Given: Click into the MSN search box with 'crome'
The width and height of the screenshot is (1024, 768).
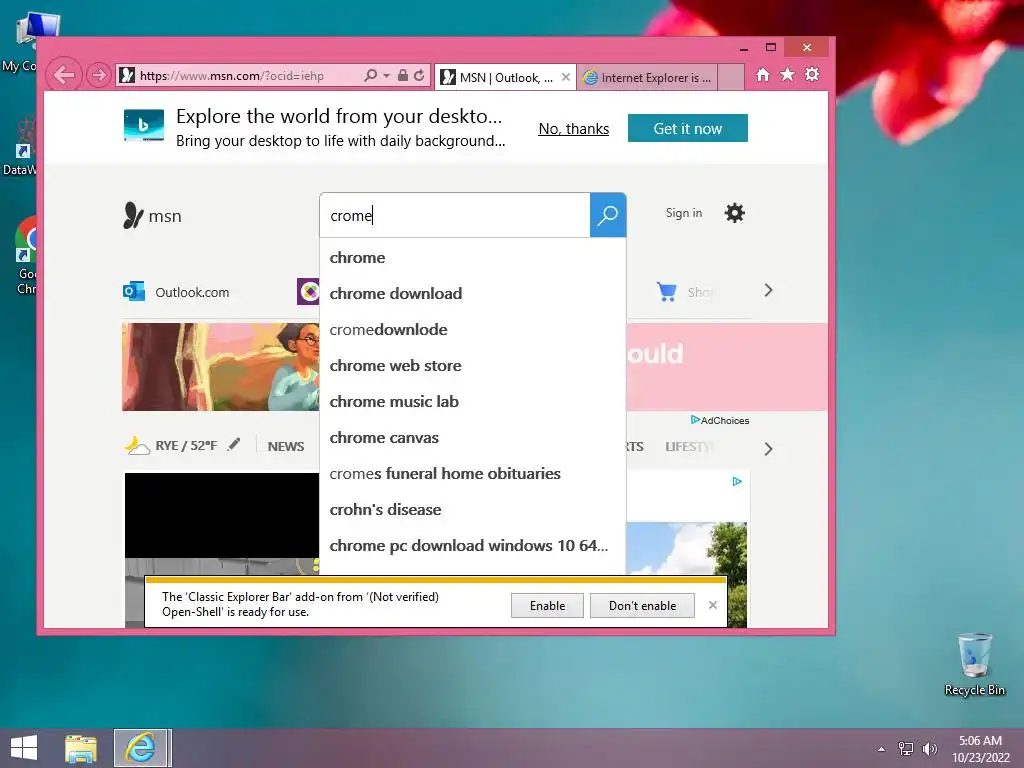Looking at the screenshot, I should 455,216.
